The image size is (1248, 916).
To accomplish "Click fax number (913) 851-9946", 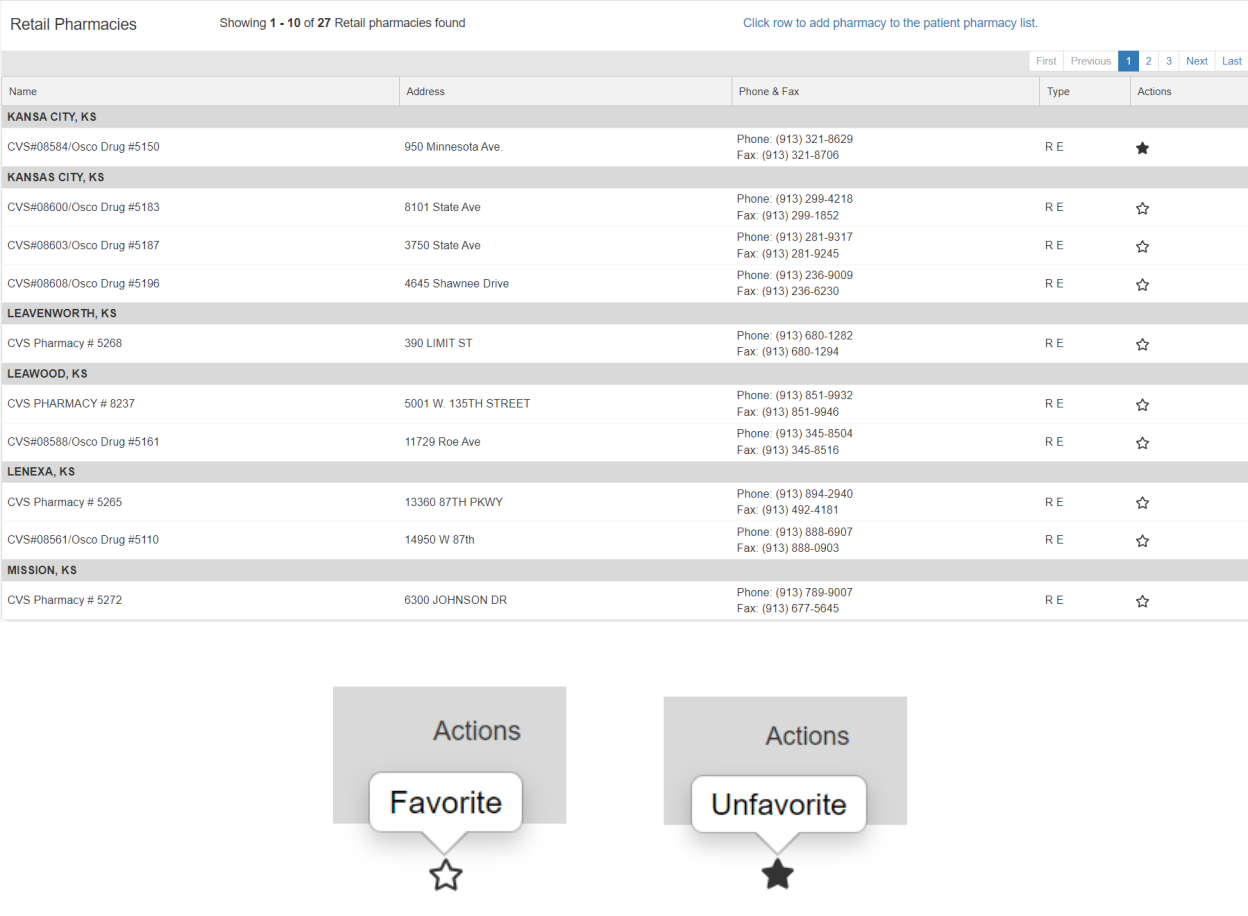I will 800,411.
